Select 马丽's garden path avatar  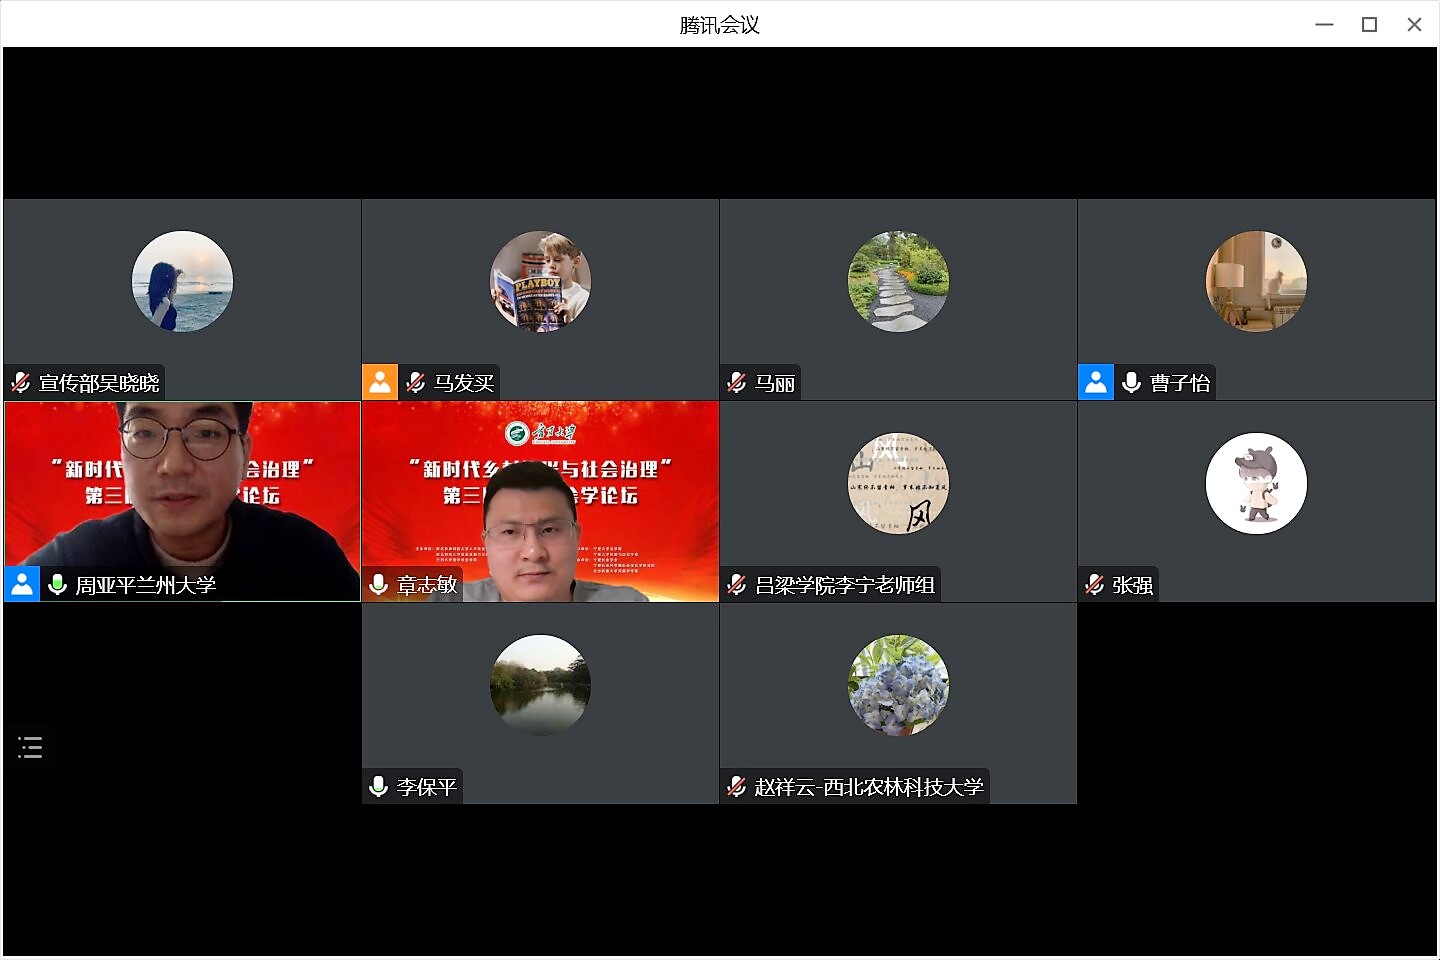(x=898, y=281)
